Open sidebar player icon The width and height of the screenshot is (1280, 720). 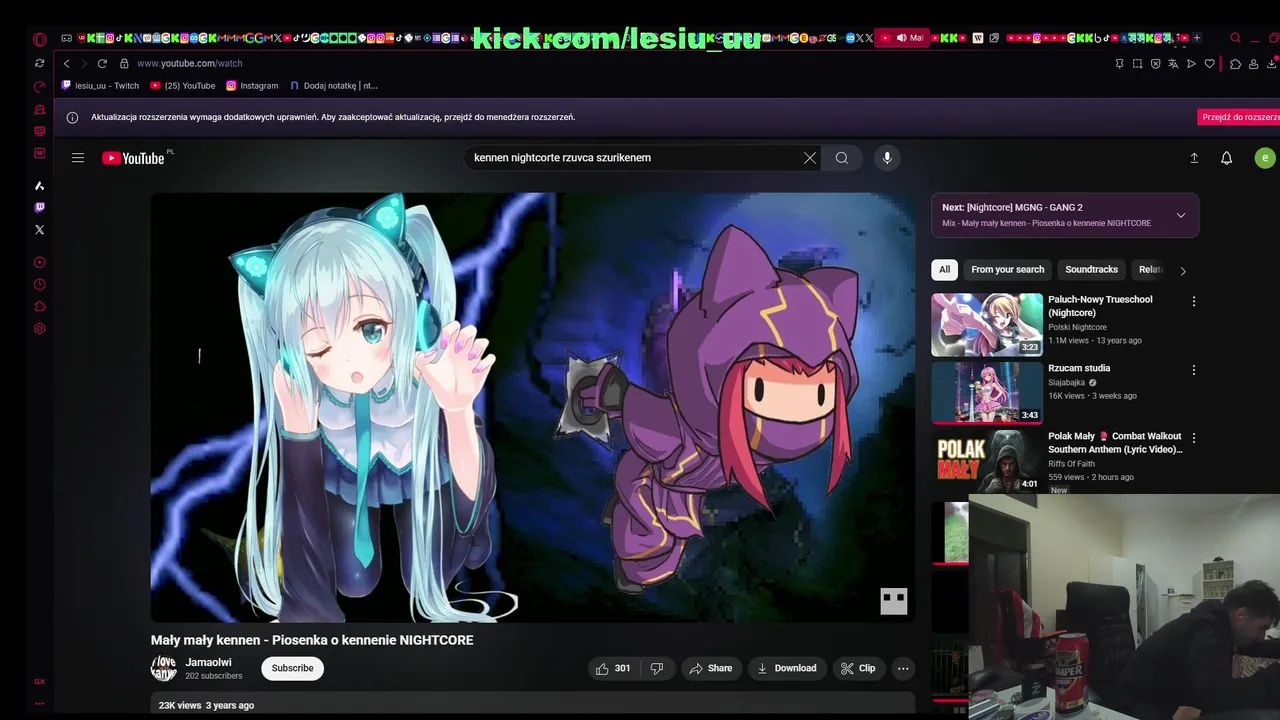click(x=40, y=263)
